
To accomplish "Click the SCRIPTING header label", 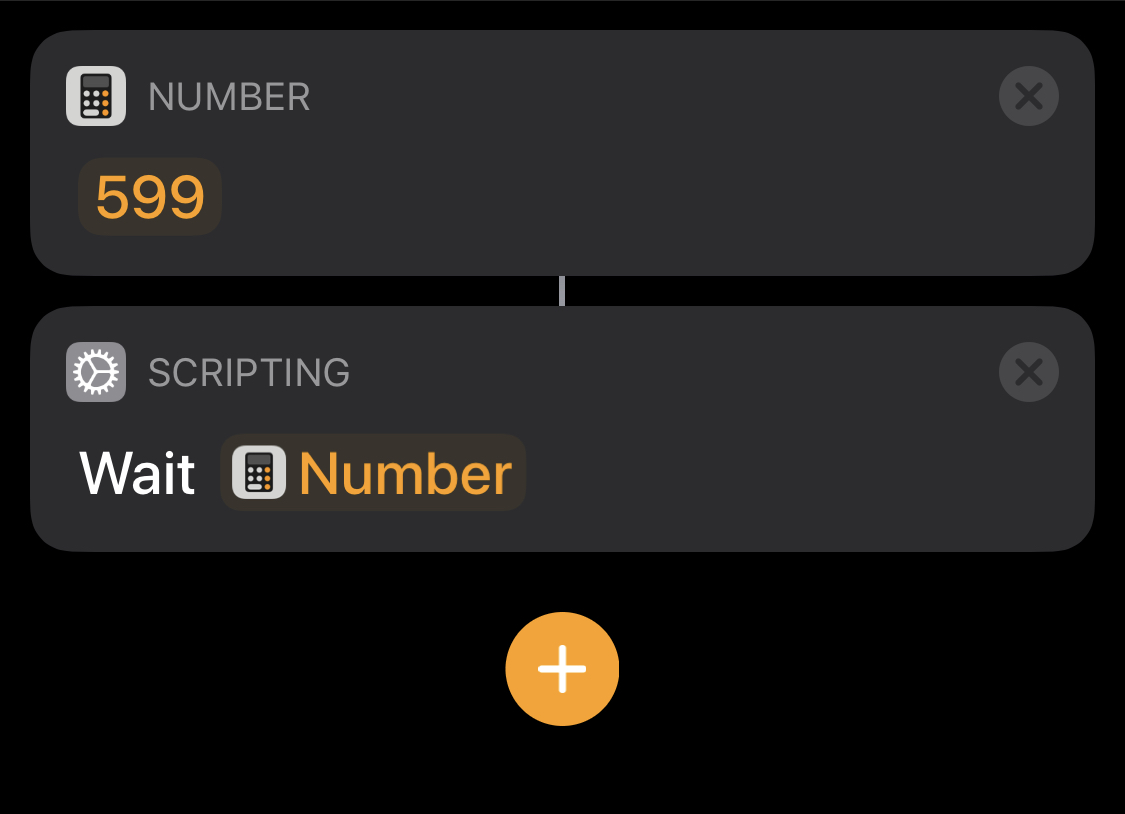I will (x=249, y=373).
